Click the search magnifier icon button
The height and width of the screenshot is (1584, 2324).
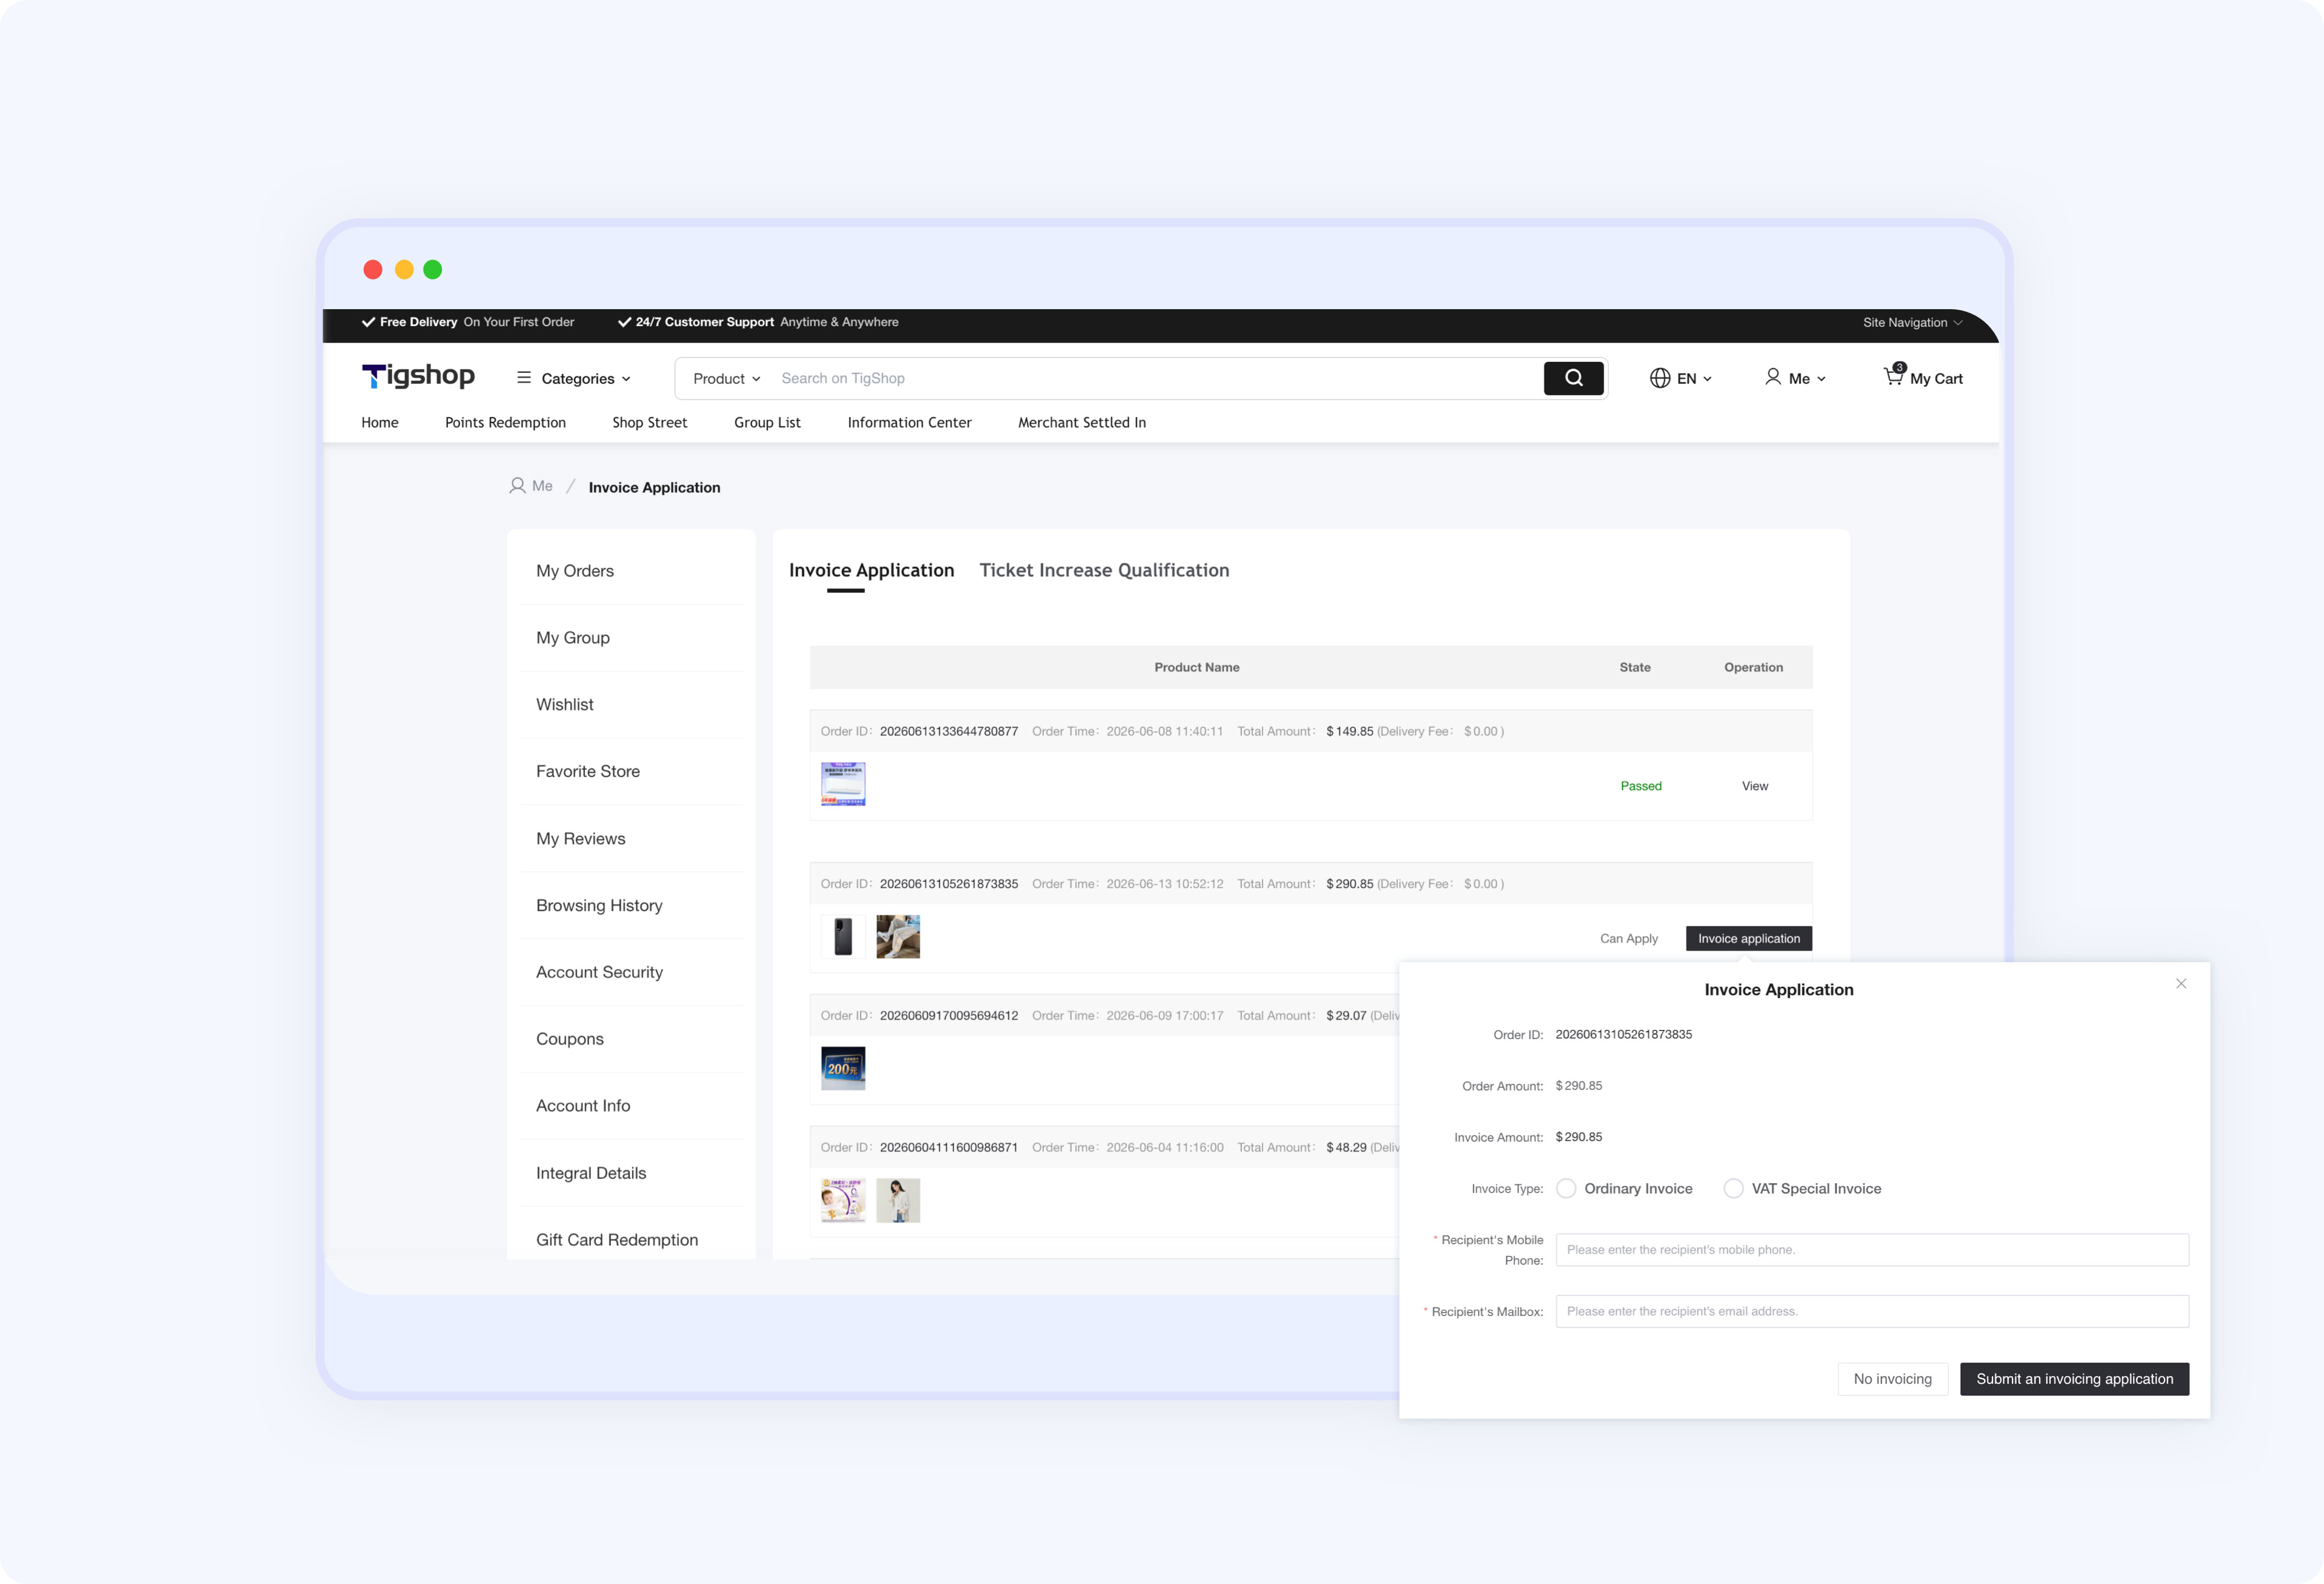coord(1573,378)
